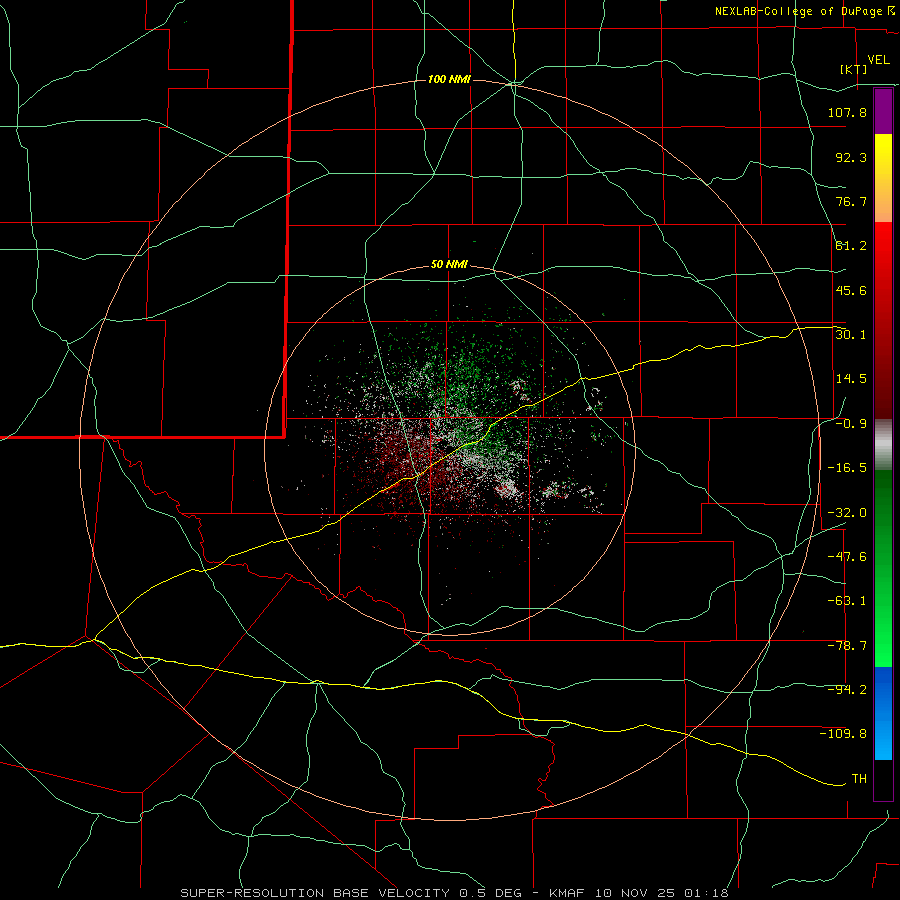The width and height of the screenshot is (900, 900).
Task: Click the gray near-zero segment of the color bar
Action: (883, 445)
